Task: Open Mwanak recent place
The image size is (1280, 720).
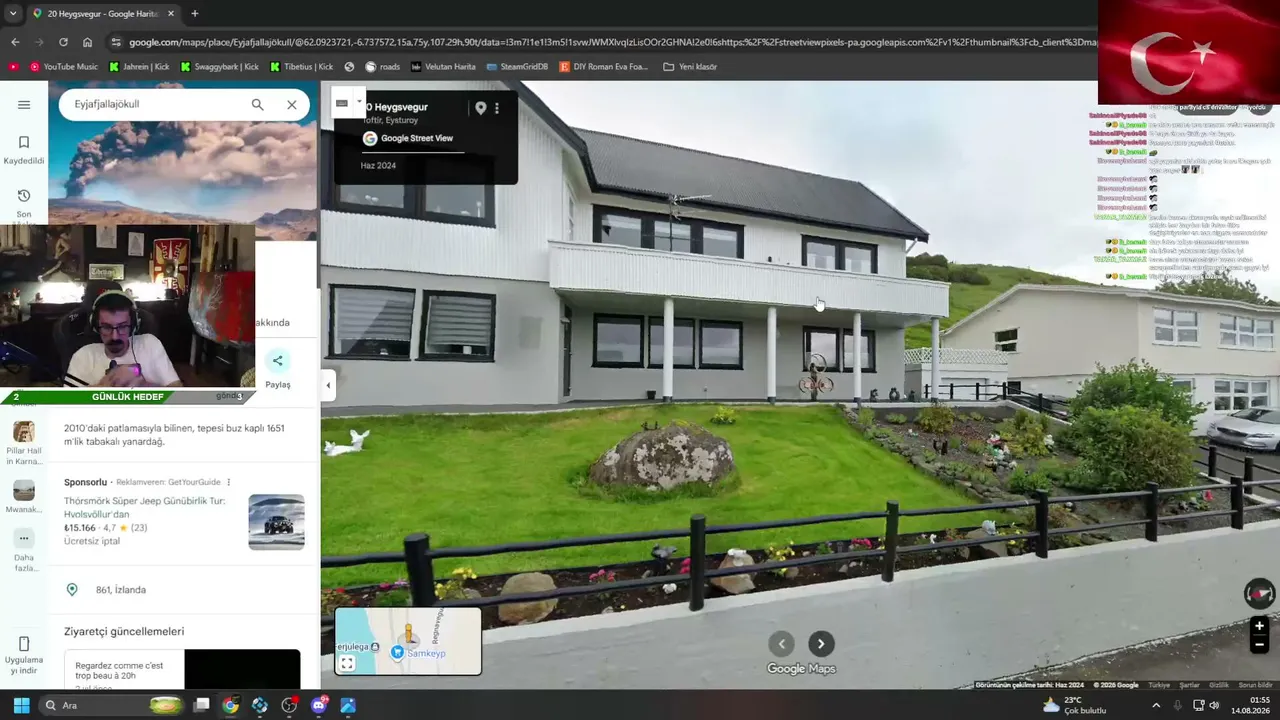Action: click(x=24, y=497)
